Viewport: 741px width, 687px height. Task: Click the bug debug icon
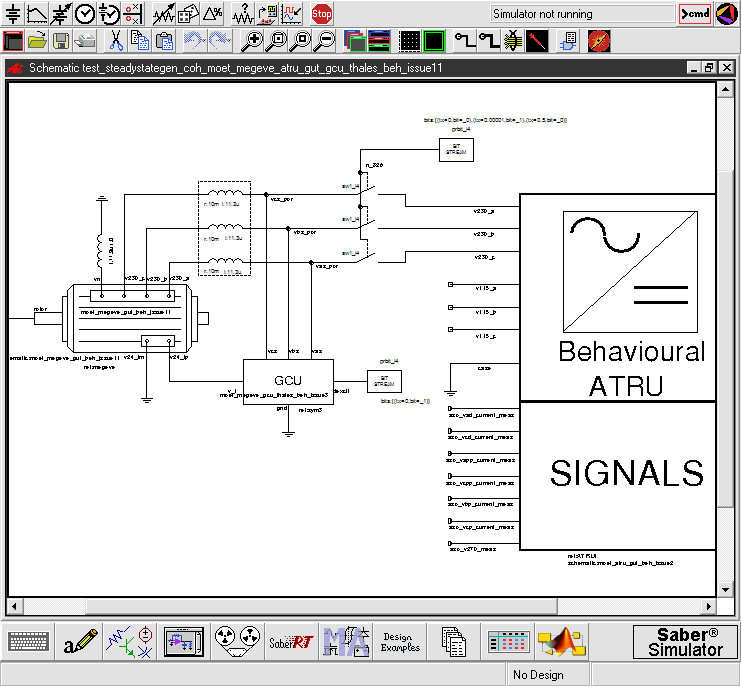click(x=513, y=41)
